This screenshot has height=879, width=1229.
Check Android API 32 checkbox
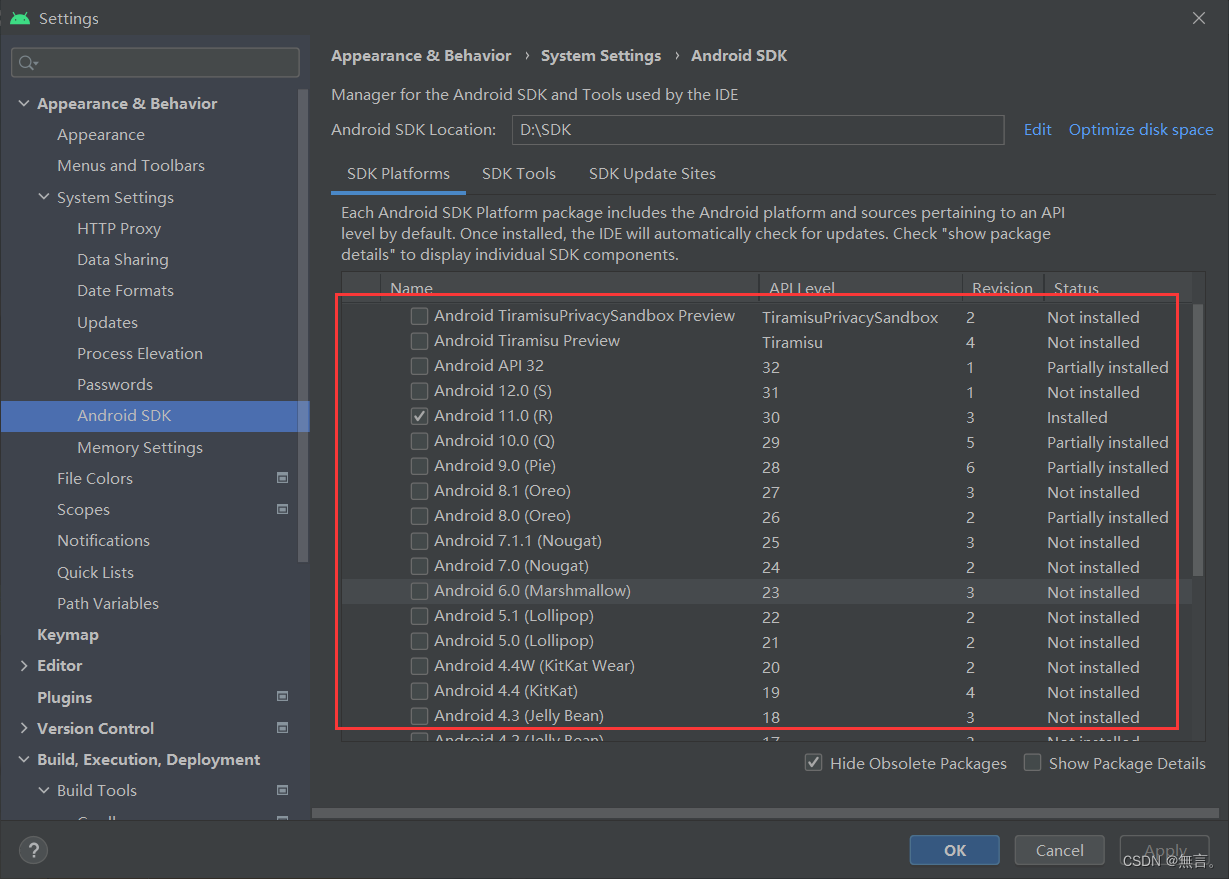[420, 366]
